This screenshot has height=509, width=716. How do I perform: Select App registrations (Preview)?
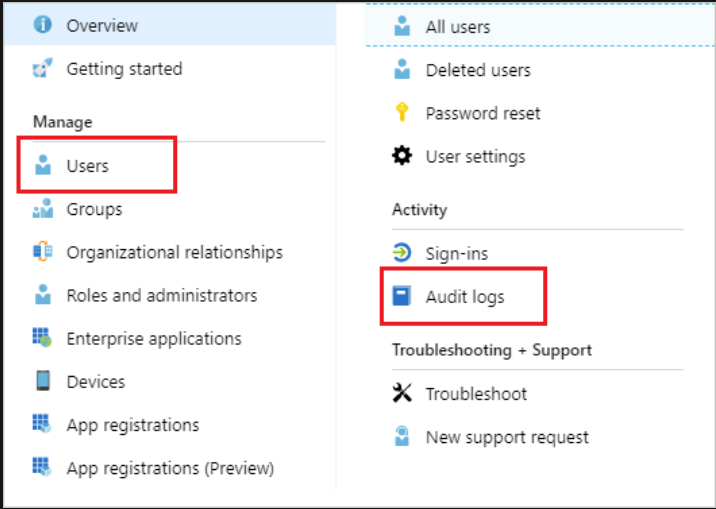(x=170, y=467)
